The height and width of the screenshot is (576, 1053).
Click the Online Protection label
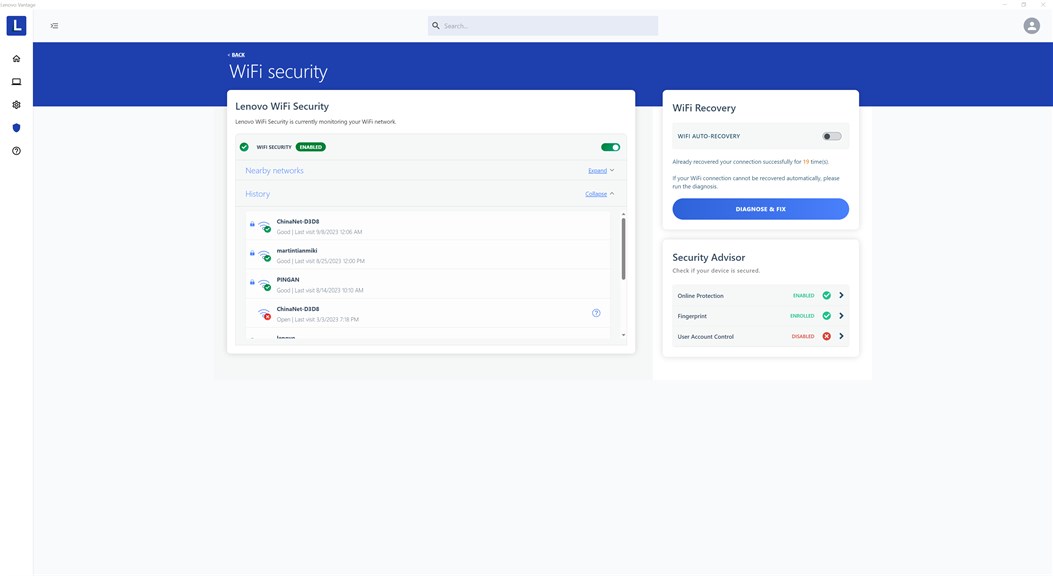pos(700,296)
